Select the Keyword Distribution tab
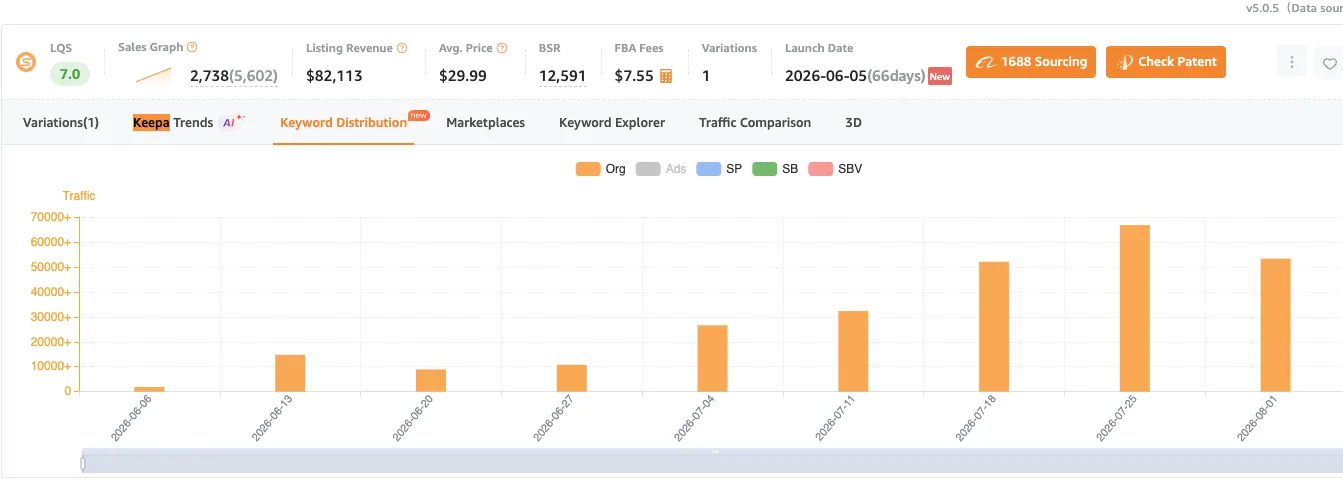 pyautogui.click(x=343, y=123)
